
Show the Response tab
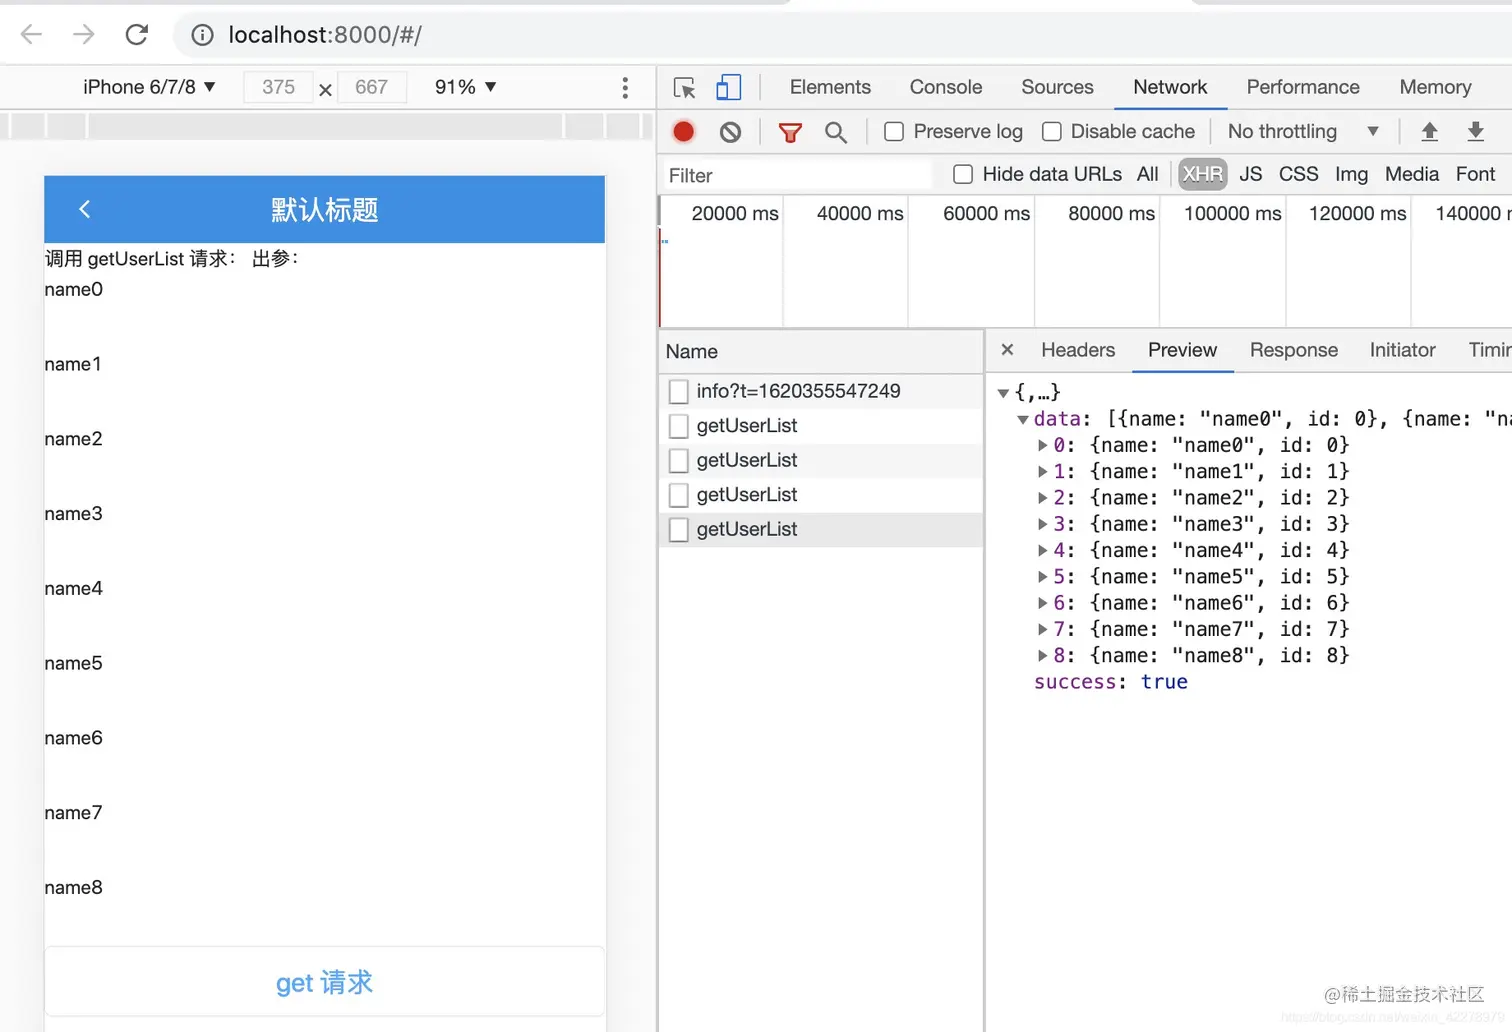tap(1294, 350)
